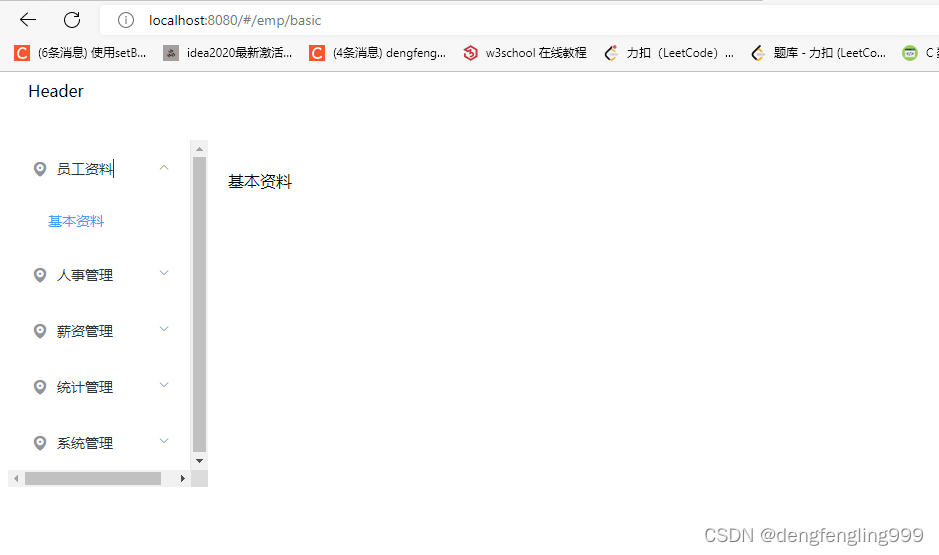
Task: Open the 力扣 (LeetCode) bookmark
Action: (668, 53)
